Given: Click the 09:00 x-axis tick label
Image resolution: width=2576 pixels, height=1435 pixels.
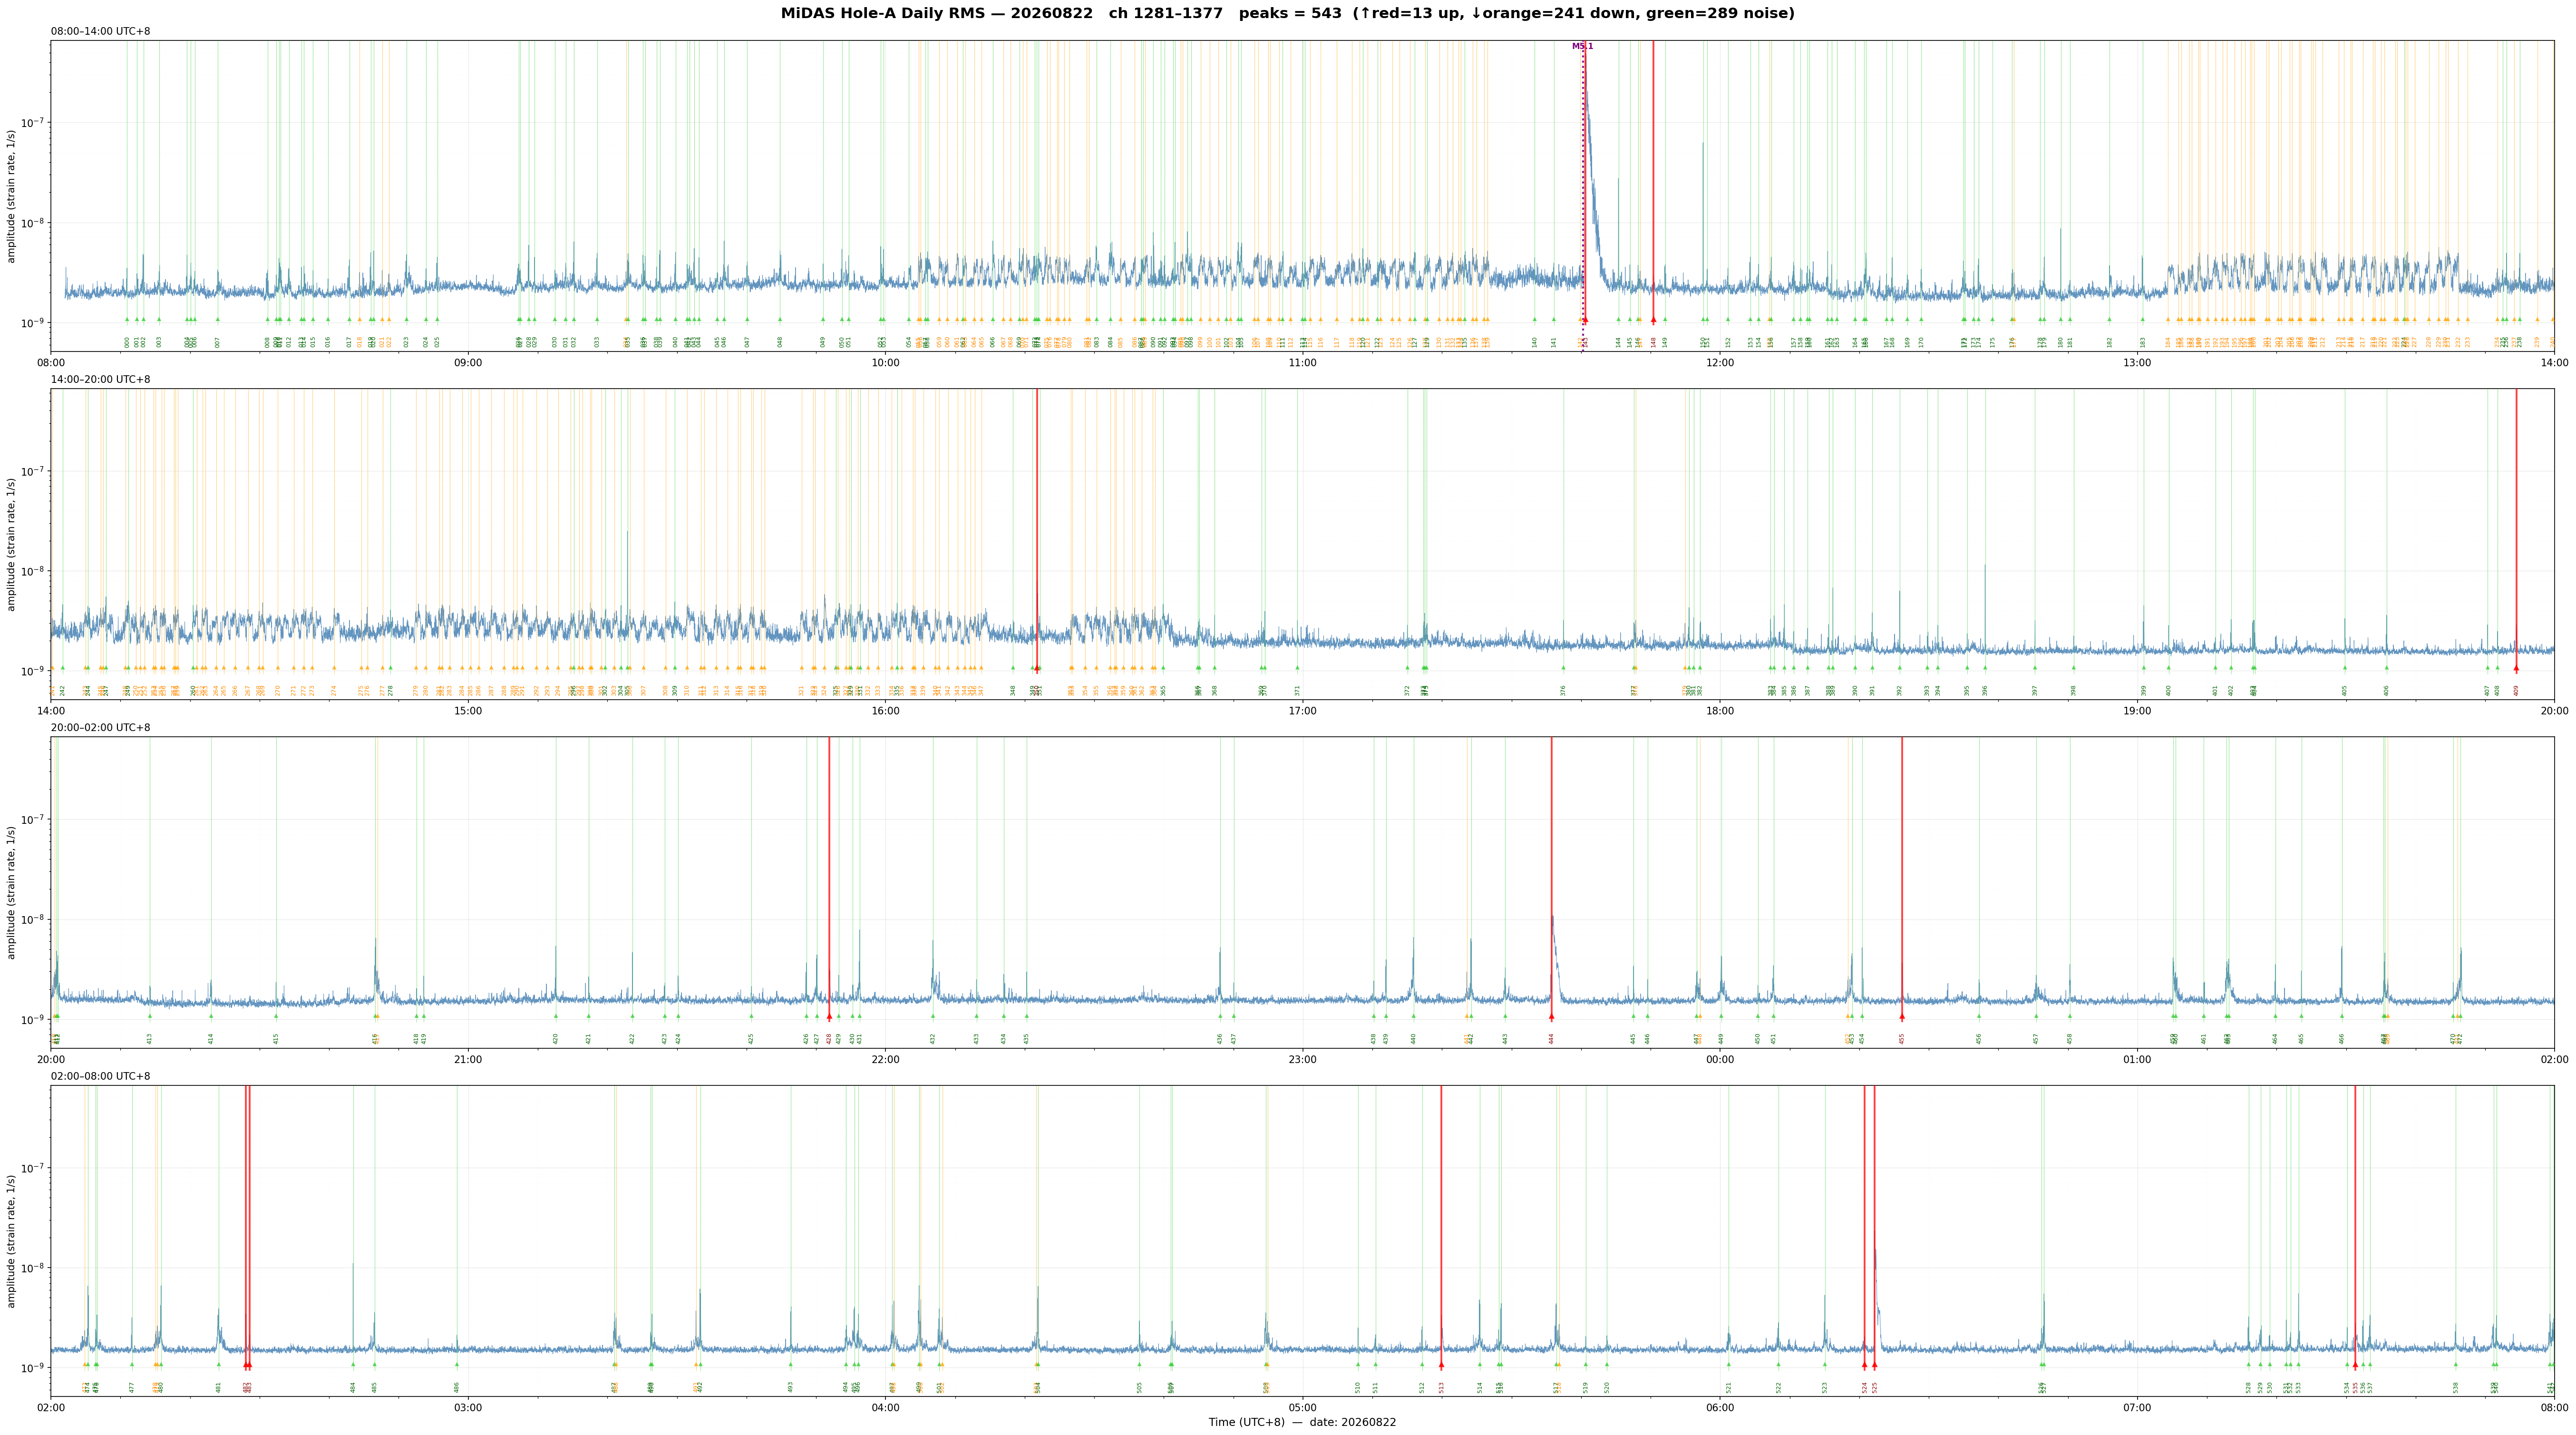Looking at the screenshot, I should click(x=468, y=363).
